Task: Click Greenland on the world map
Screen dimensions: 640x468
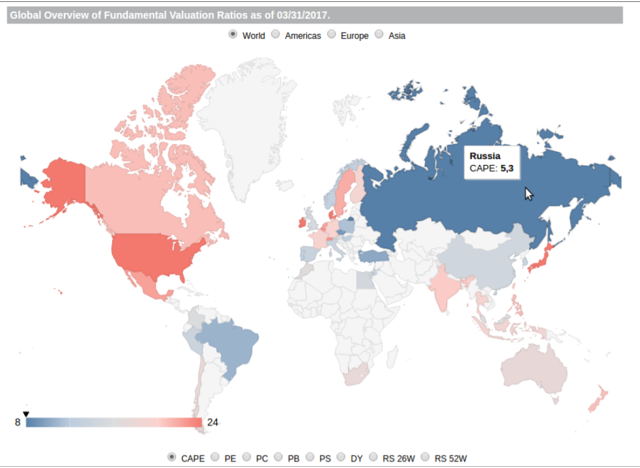Action: tap(249, 122)
